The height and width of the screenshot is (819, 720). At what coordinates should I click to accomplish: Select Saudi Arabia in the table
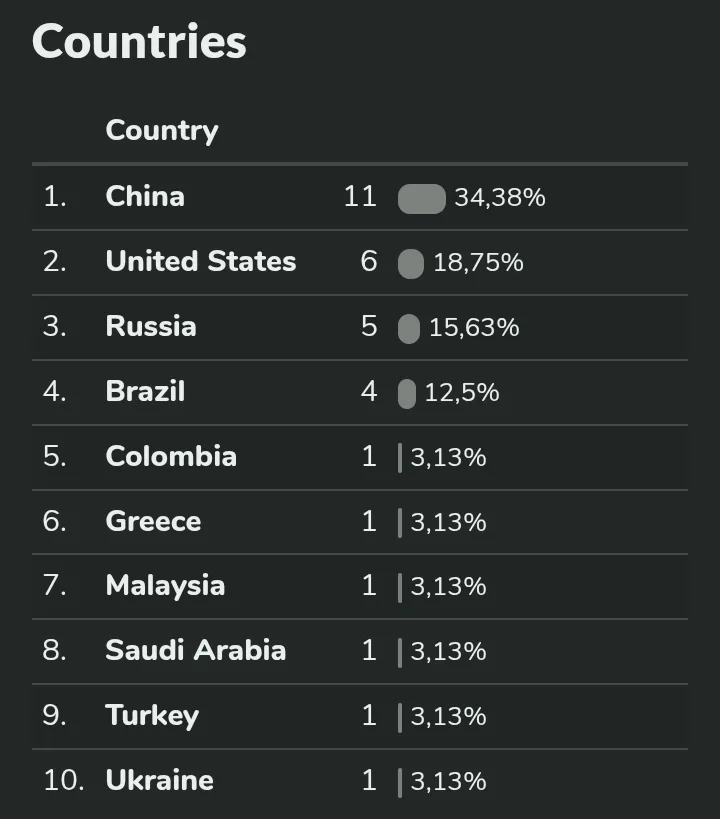[x=195, y=651]
